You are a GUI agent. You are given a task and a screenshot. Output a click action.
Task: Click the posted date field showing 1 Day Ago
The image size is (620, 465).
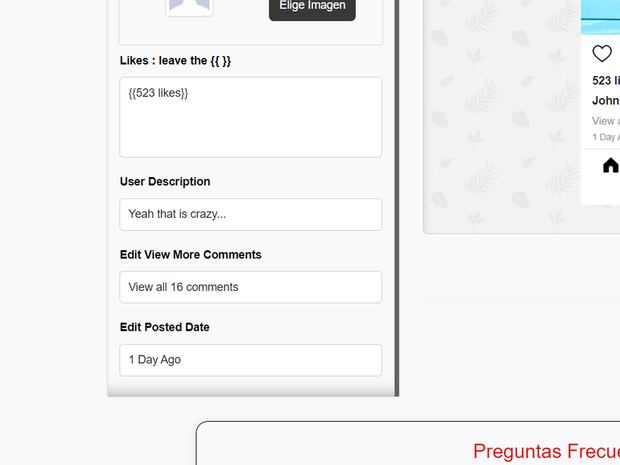coord(250,360)
